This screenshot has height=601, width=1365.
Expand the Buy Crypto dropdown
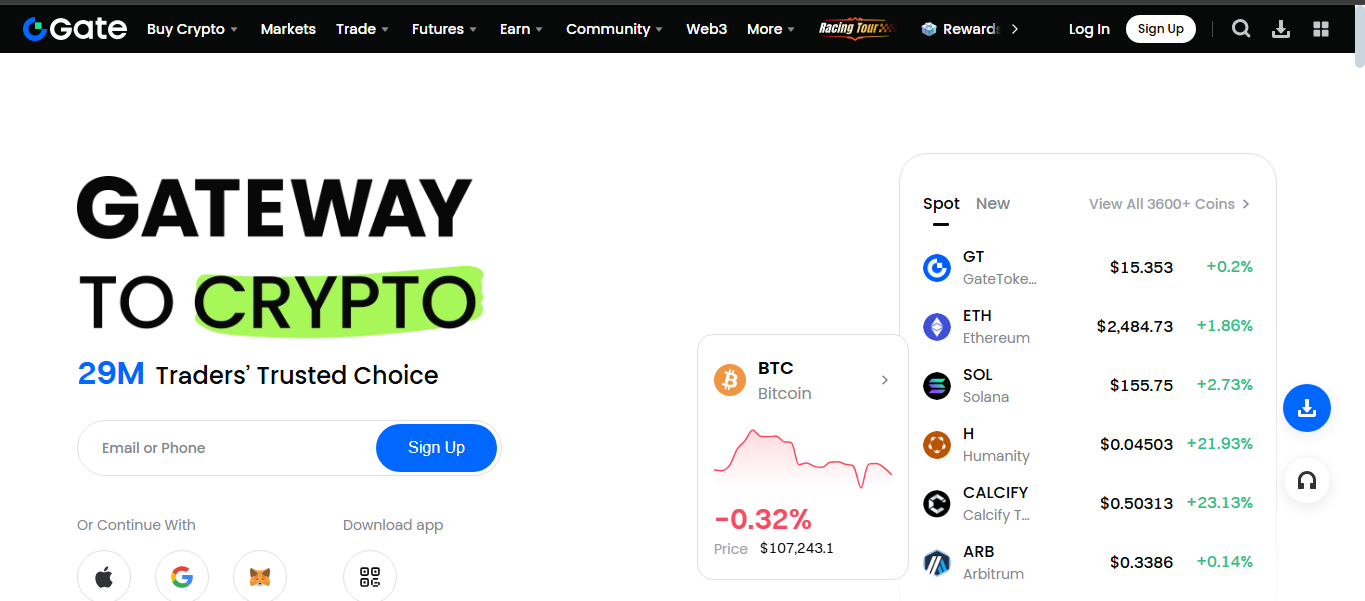tap(186, 29)
